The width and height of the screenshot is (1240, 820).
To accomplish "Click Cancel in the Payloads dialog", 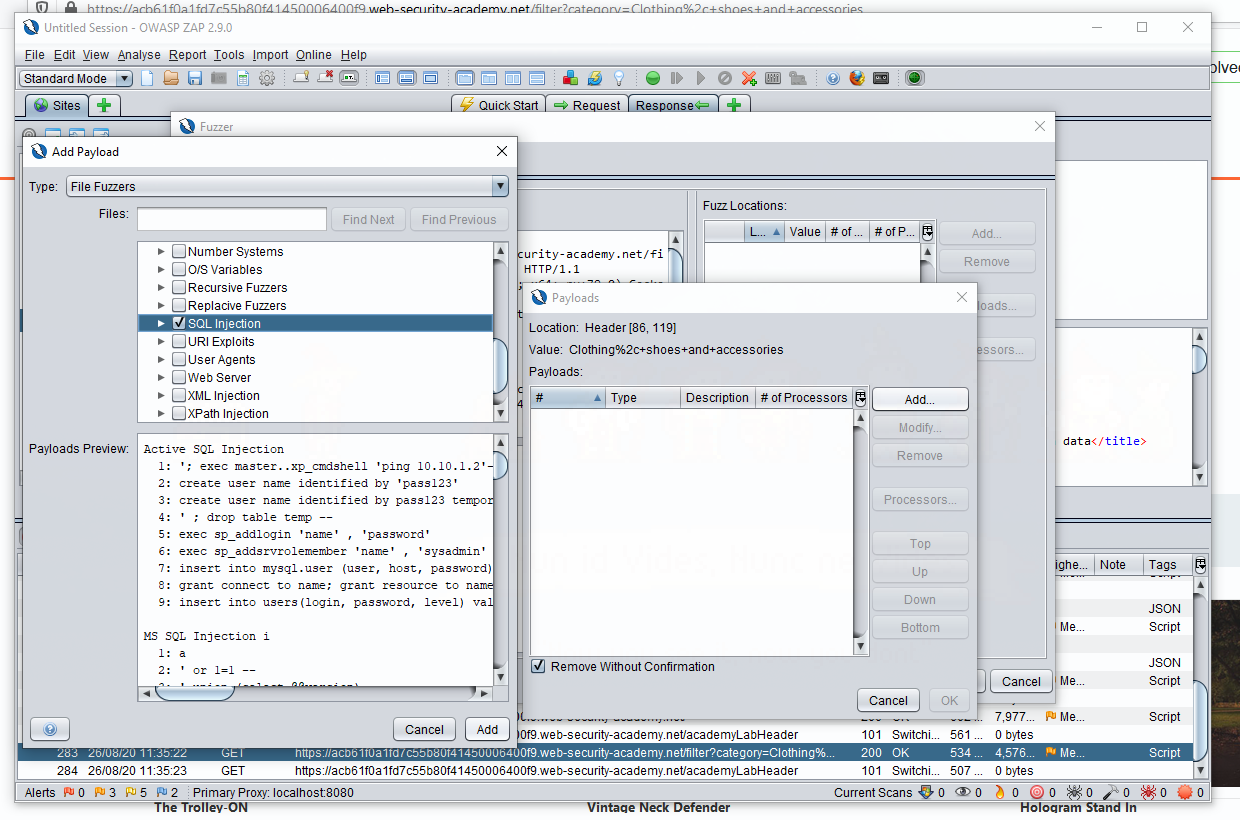I will pos(888,700).
